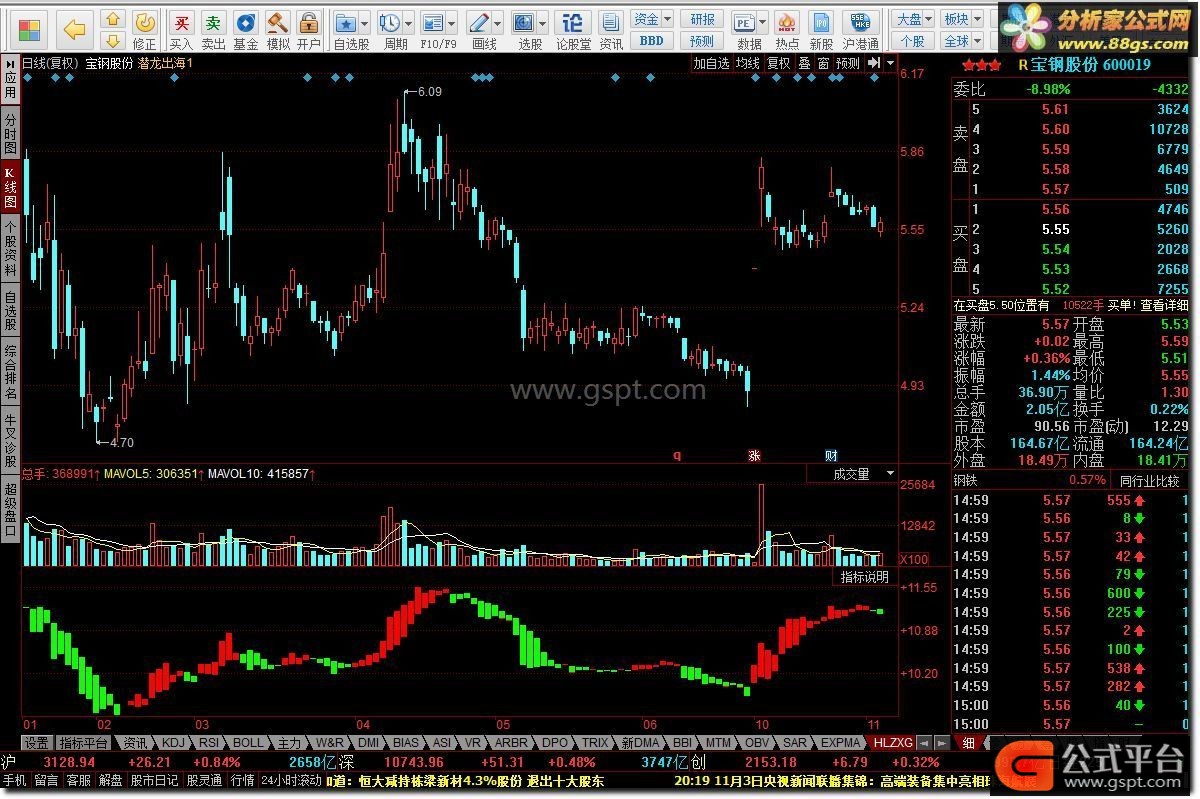Open the 基金 fund icon

pyautogui.click(x=245, y=30)
